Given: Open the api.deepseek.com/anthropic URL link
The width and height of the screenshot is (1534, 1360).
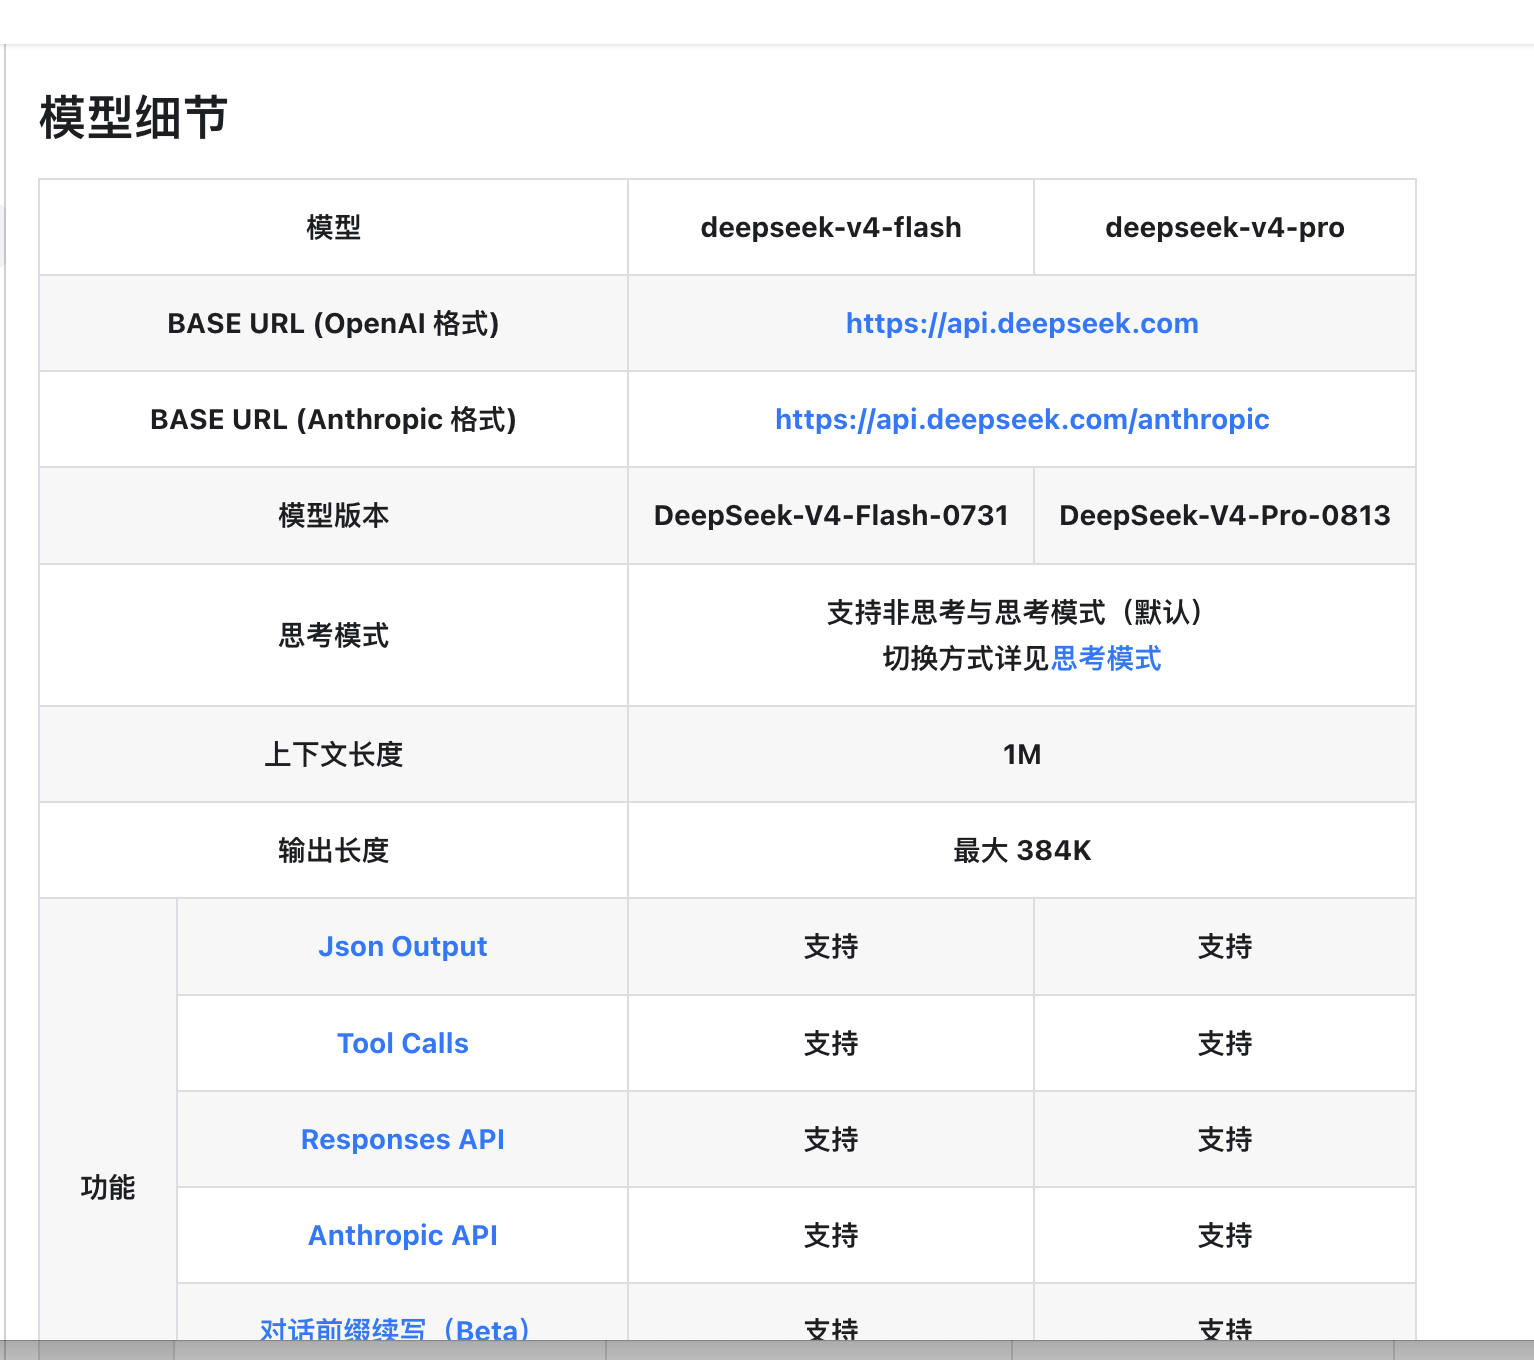Looking at the screenshot, I should [1022, 419].
